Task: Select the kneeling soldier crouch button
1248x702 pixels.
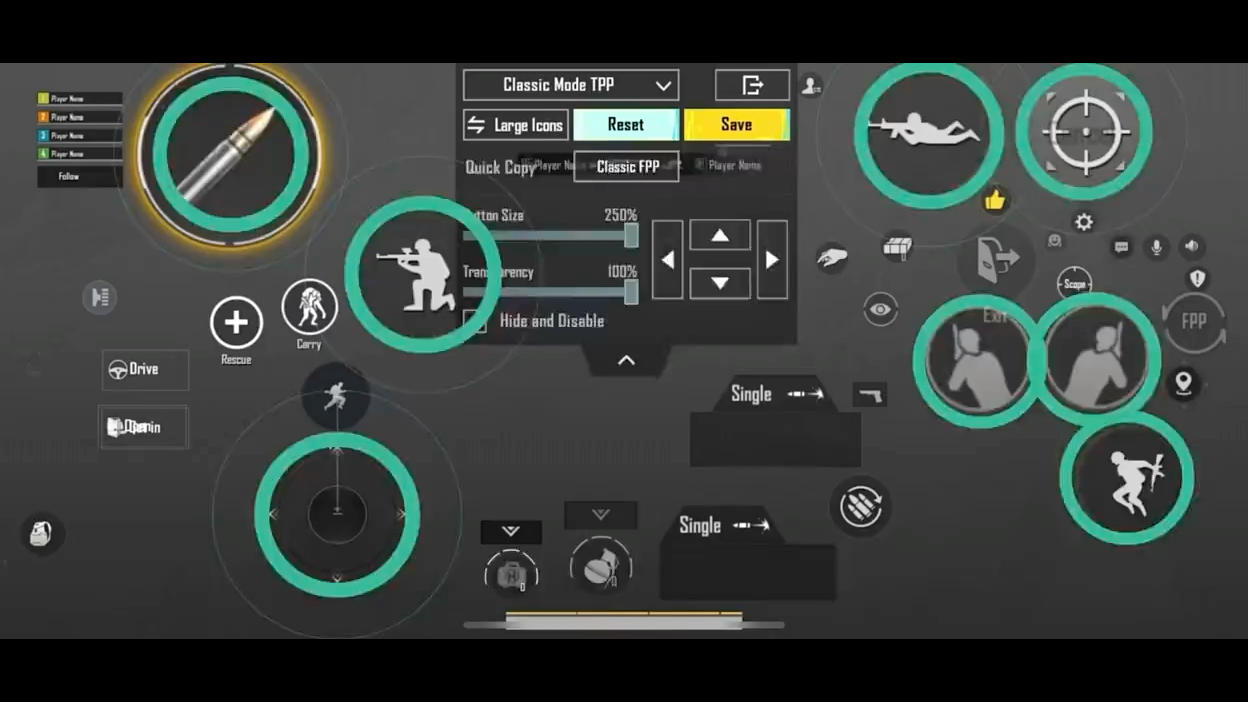Action: [x=423, y=274]
